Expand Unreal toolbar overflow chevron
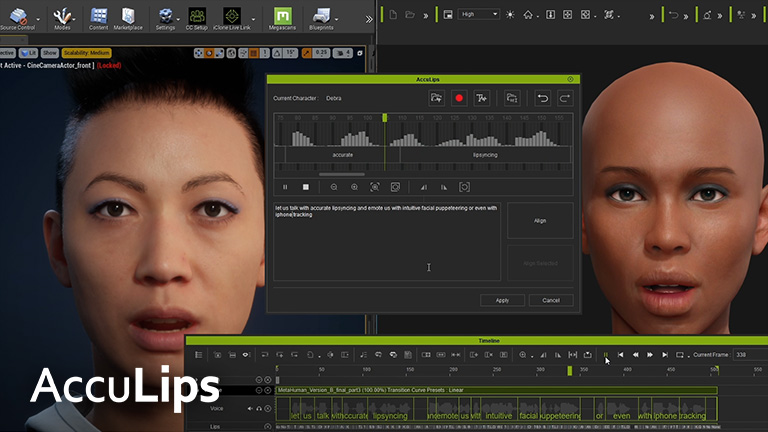768x432 pixels. (x=369, y=19)
